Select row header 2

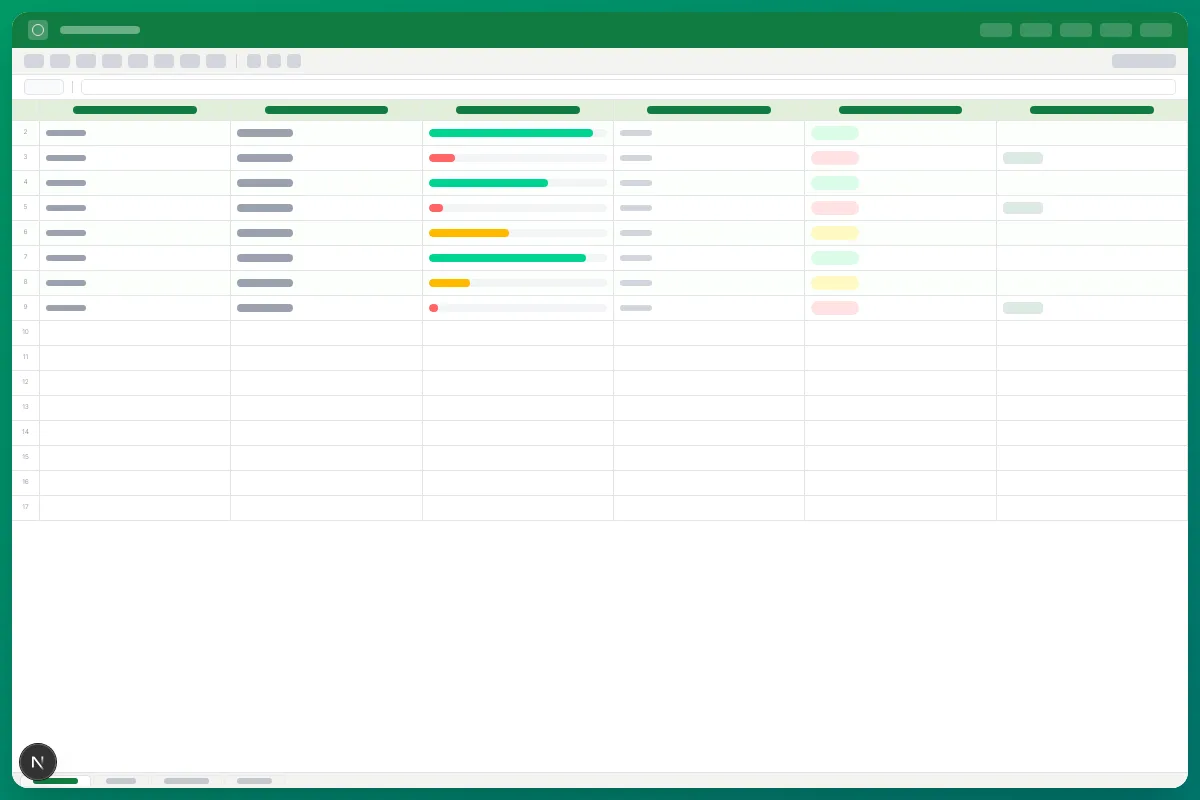coord(26,132)
